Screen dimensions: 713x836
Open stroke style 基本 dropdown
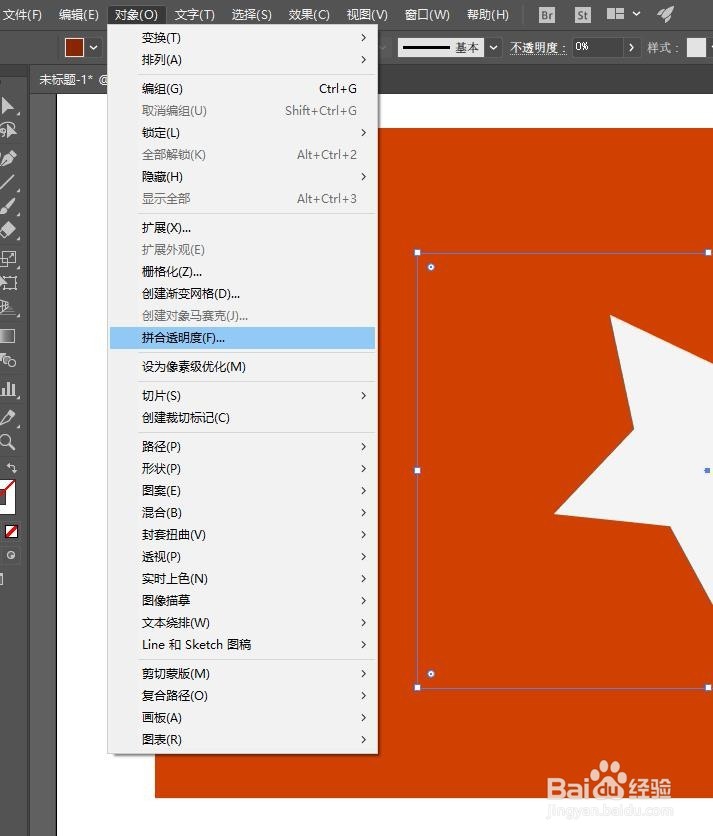coord(494,47)
